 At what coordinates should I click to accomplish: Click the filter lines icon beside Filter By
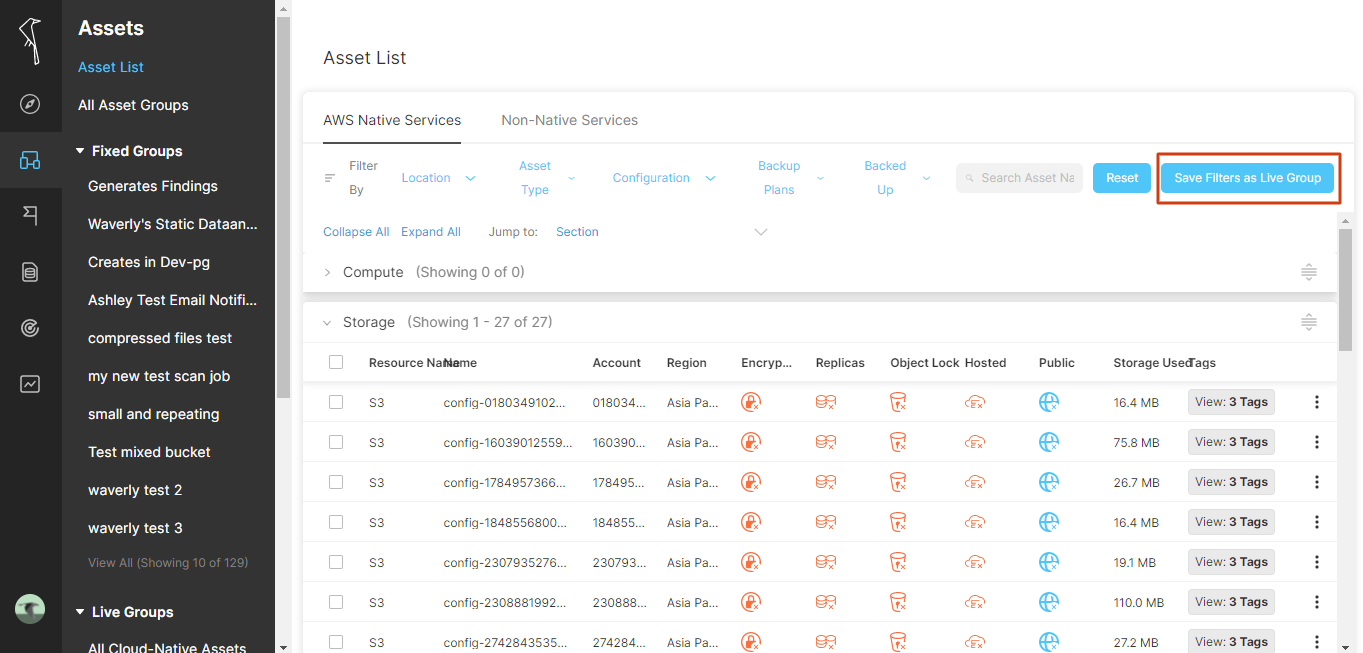[330, 178]
